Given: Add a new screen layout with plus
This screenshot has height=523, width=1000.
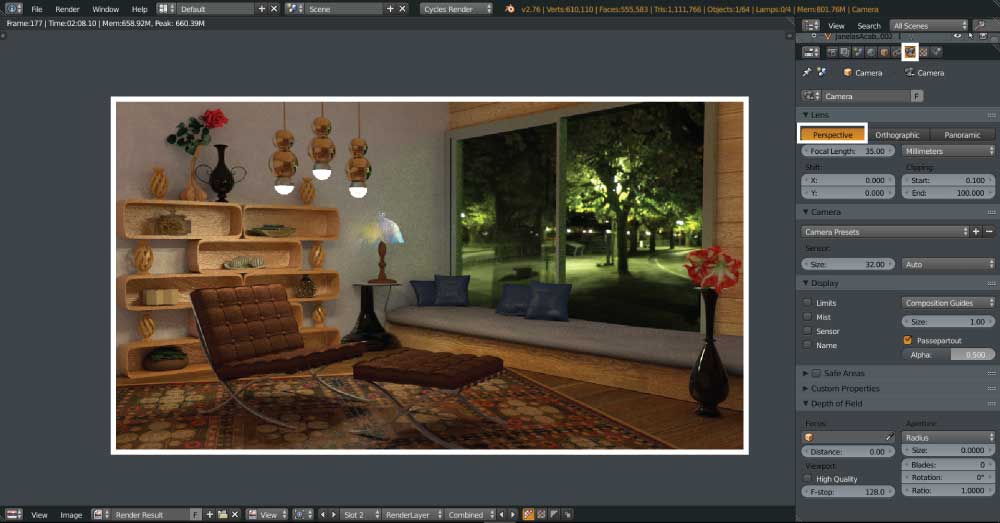Looking at the screenshot, I should point(262,9).
